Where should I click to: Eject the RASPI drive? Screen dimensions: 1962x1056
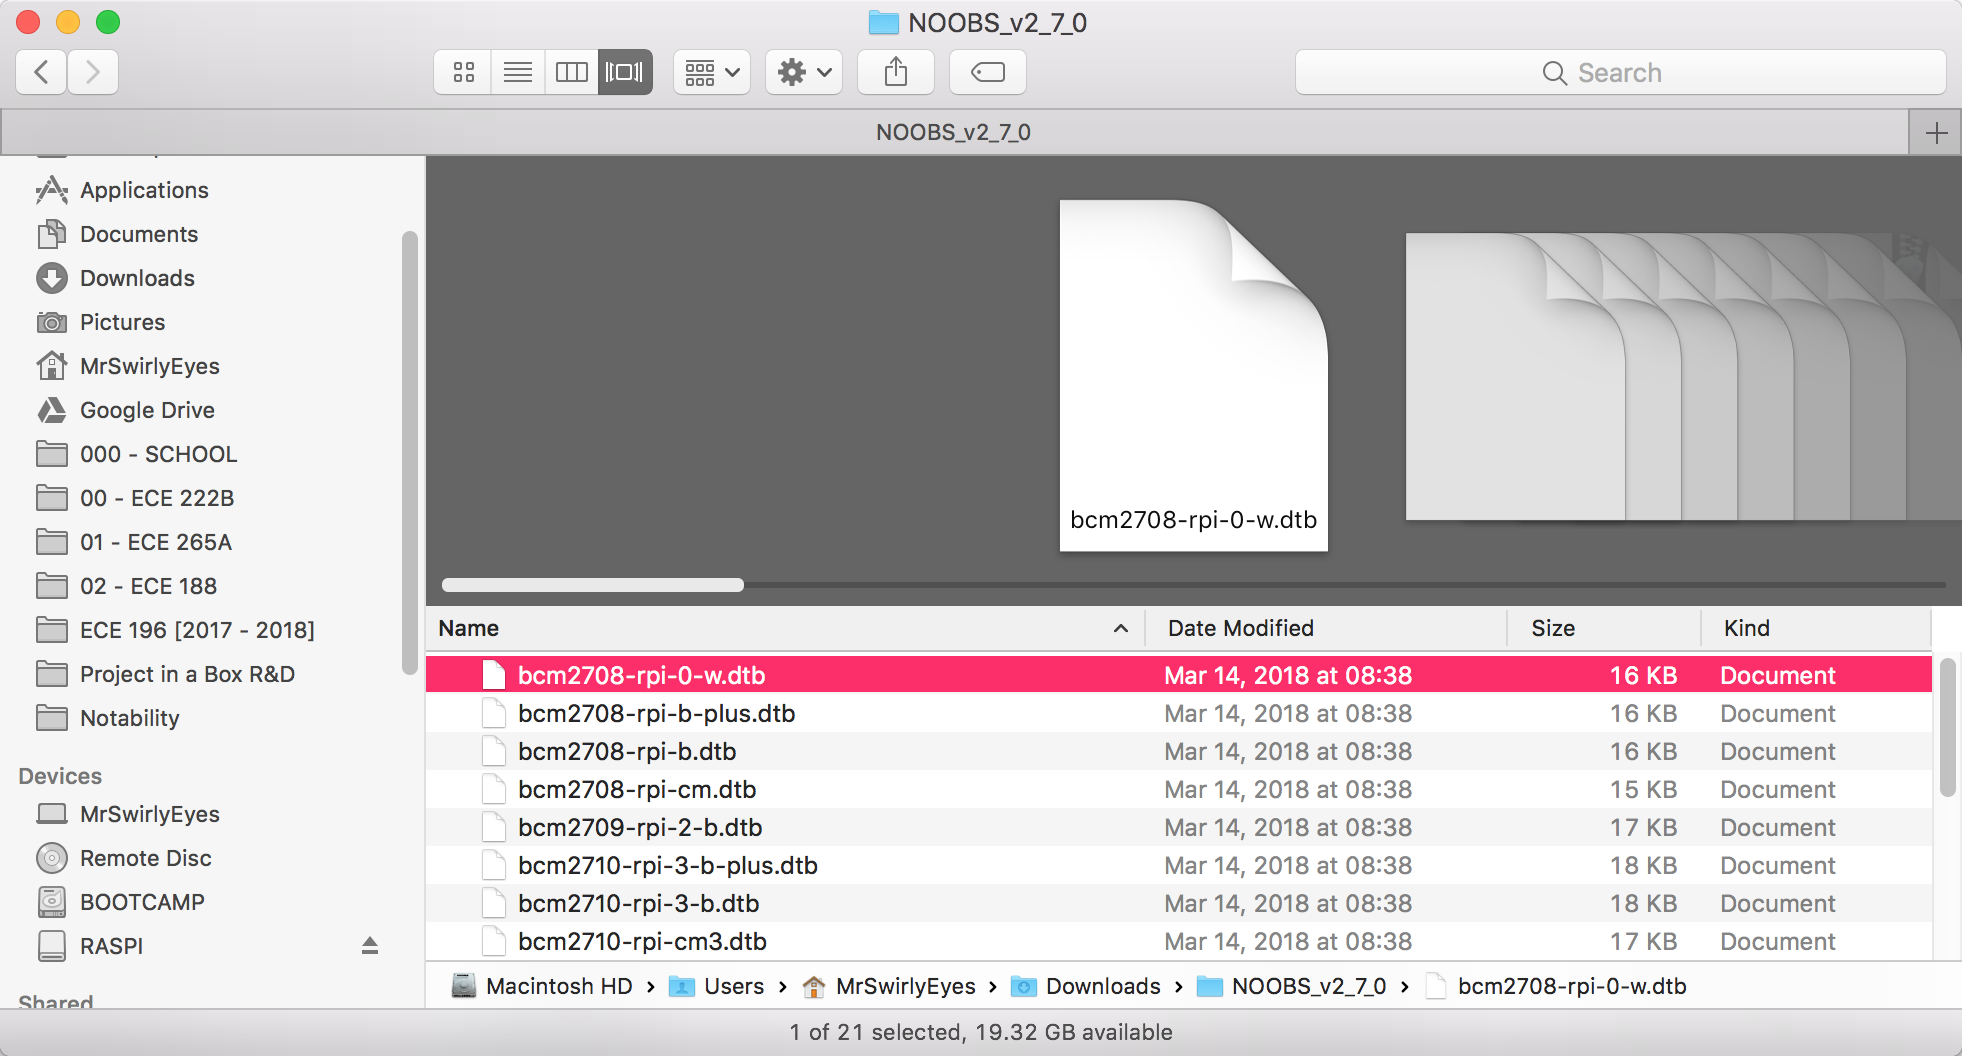pos(369,945)
